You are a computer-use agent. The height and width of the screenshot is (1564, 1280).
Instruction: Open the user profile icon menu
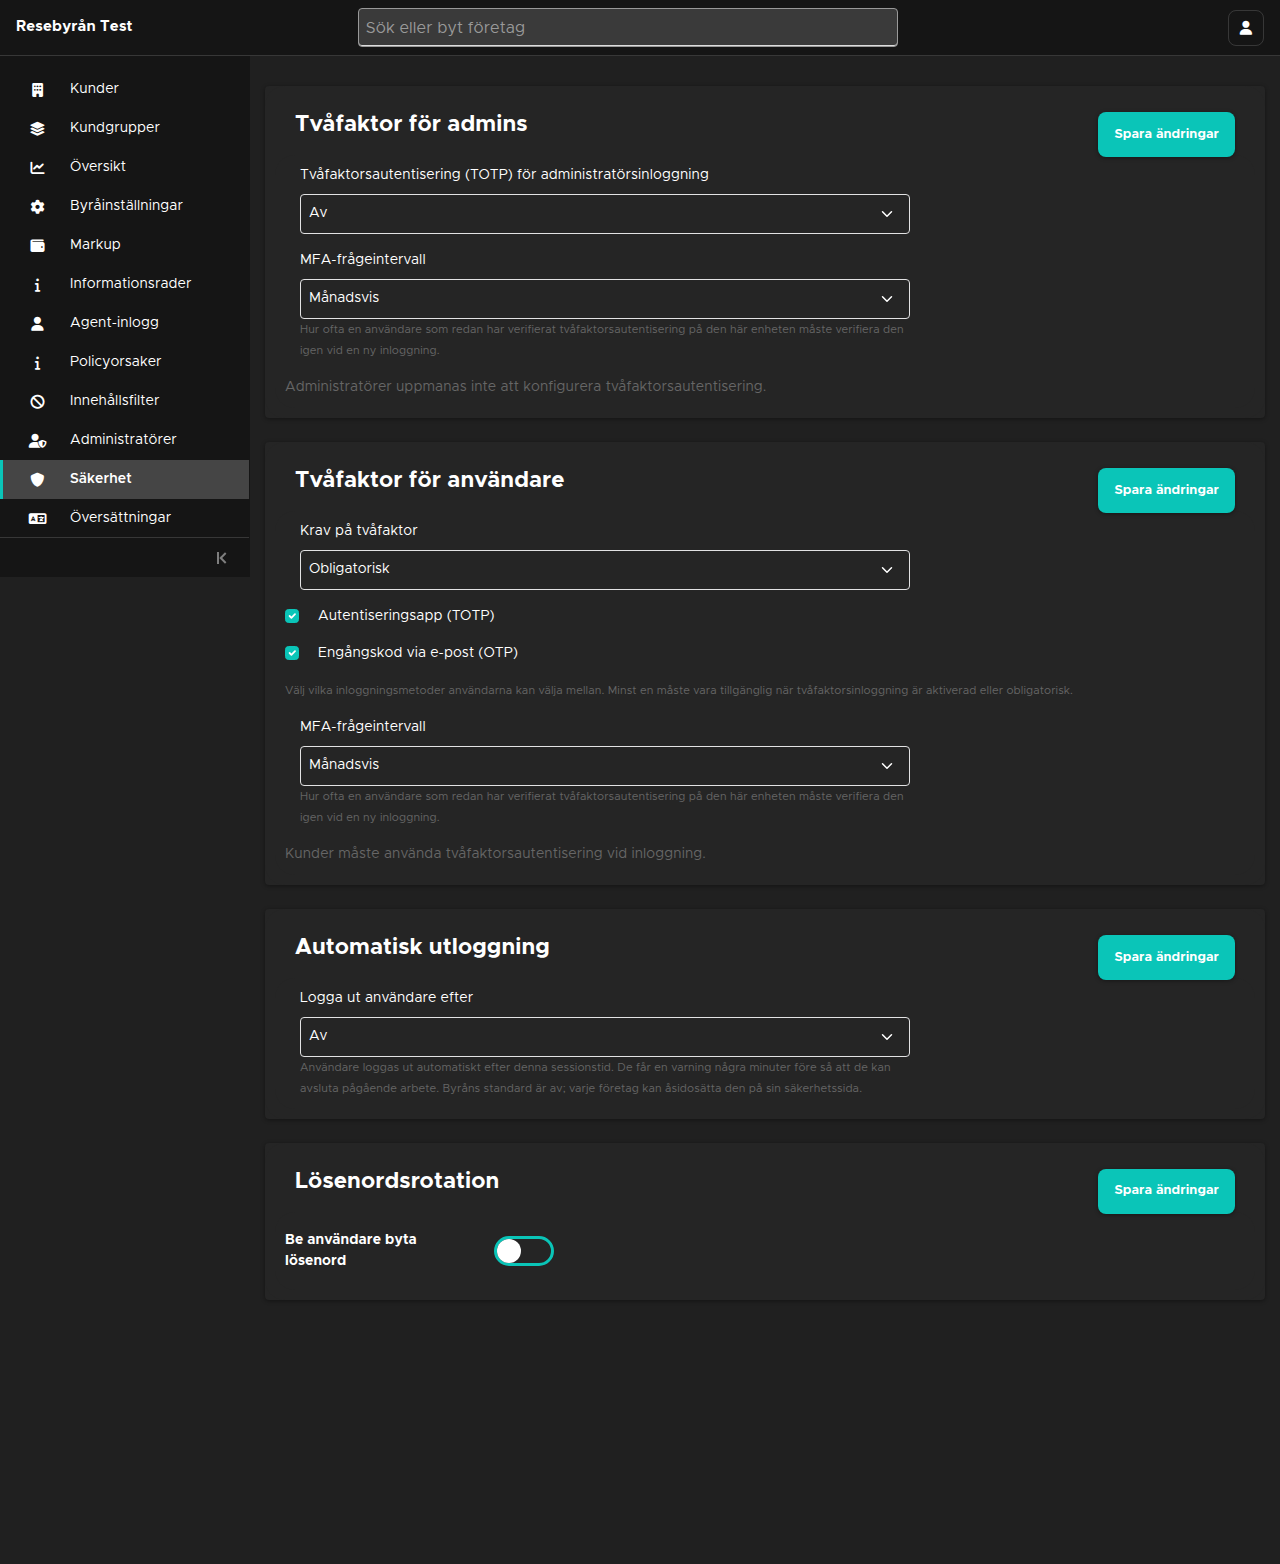1246,28
